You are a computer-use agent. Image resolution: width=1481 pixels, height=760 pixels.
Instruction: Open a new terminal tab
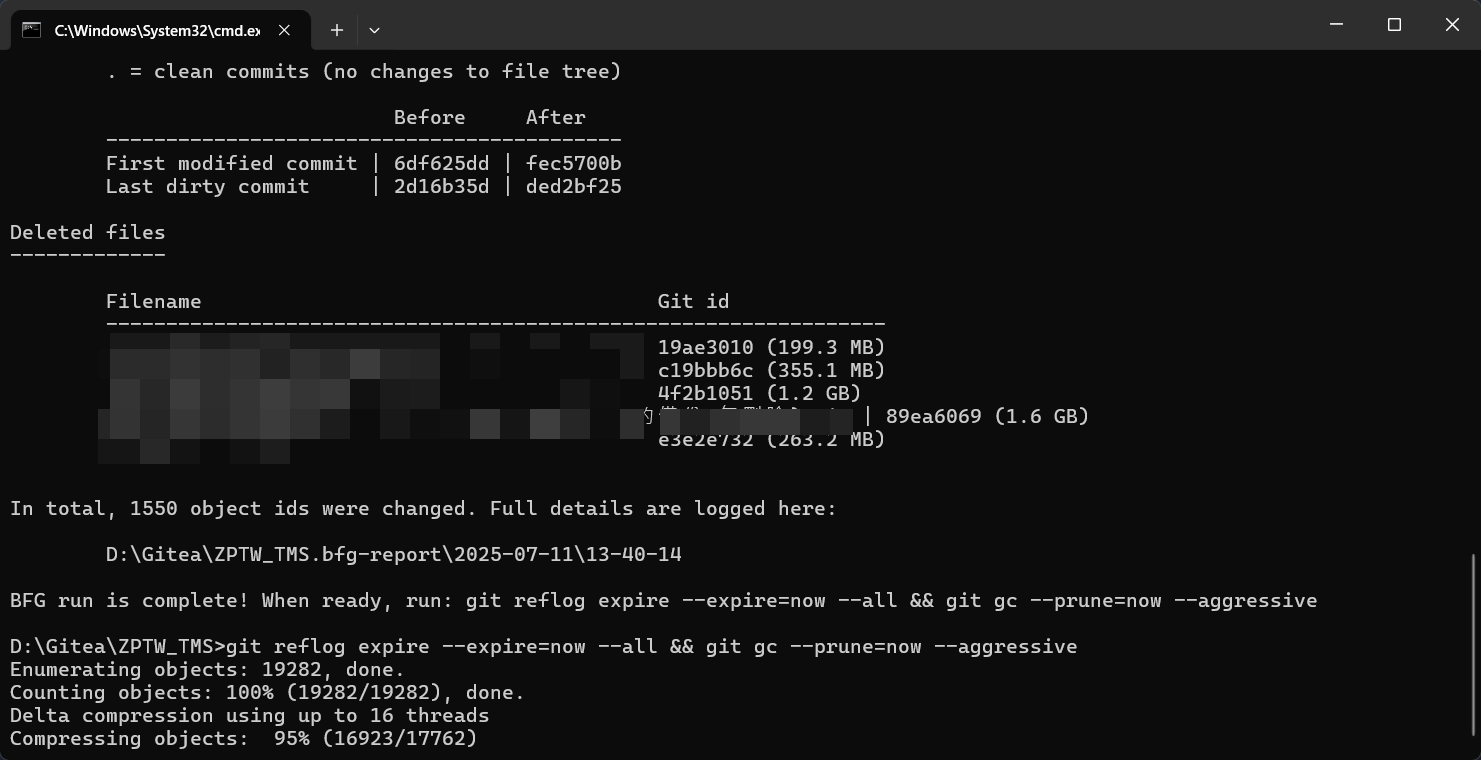(x=337, y=30)
